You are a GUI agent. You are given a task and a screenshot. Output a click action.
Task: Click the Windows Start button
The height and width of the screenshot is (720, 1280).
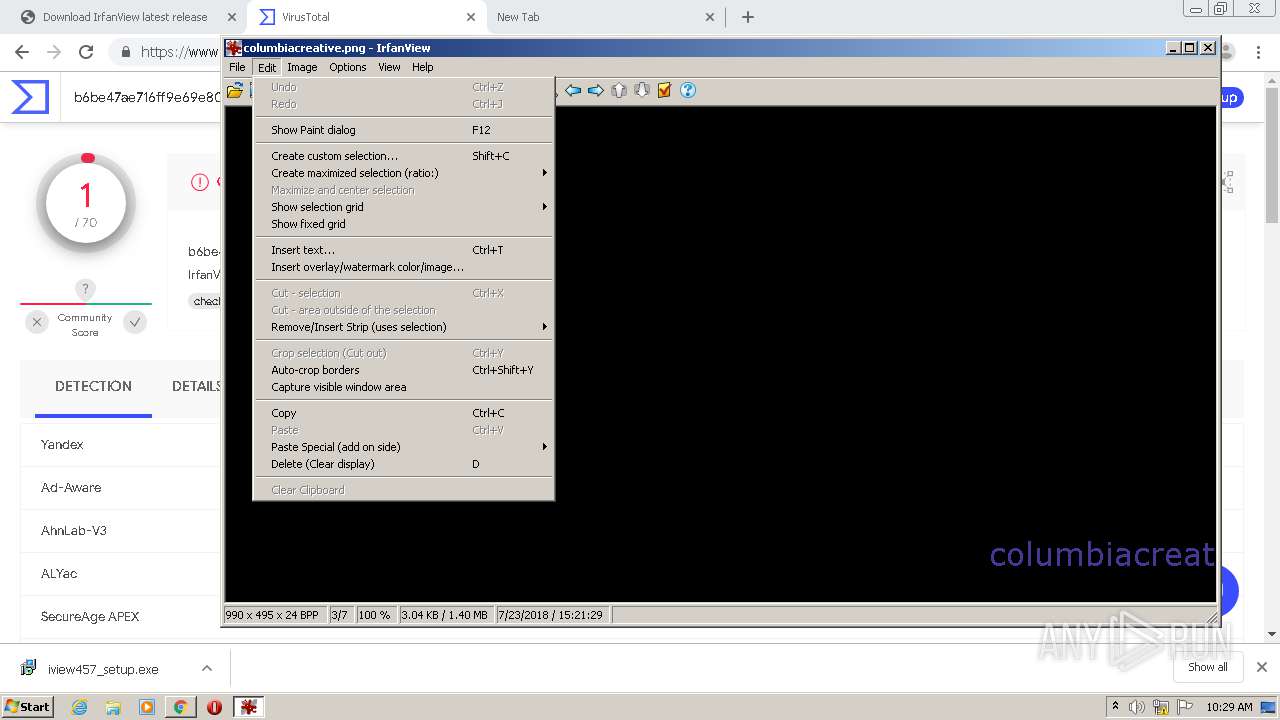coord(28,707)
